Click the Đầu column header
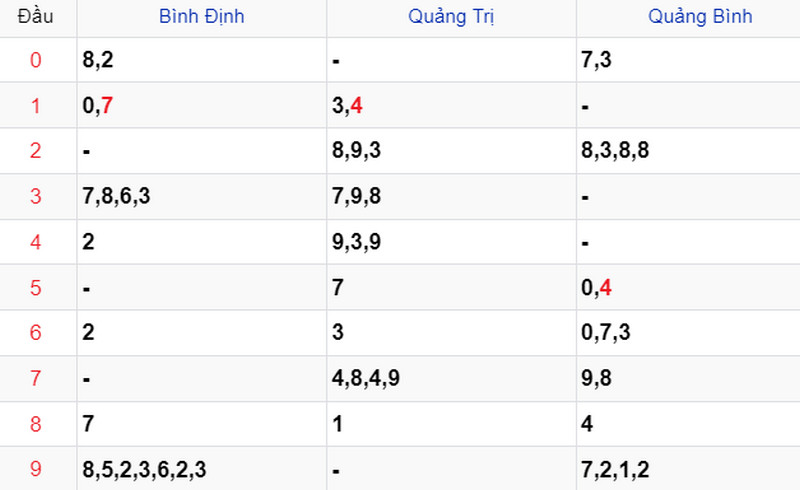The image size is (800, 490). [35, 17]
